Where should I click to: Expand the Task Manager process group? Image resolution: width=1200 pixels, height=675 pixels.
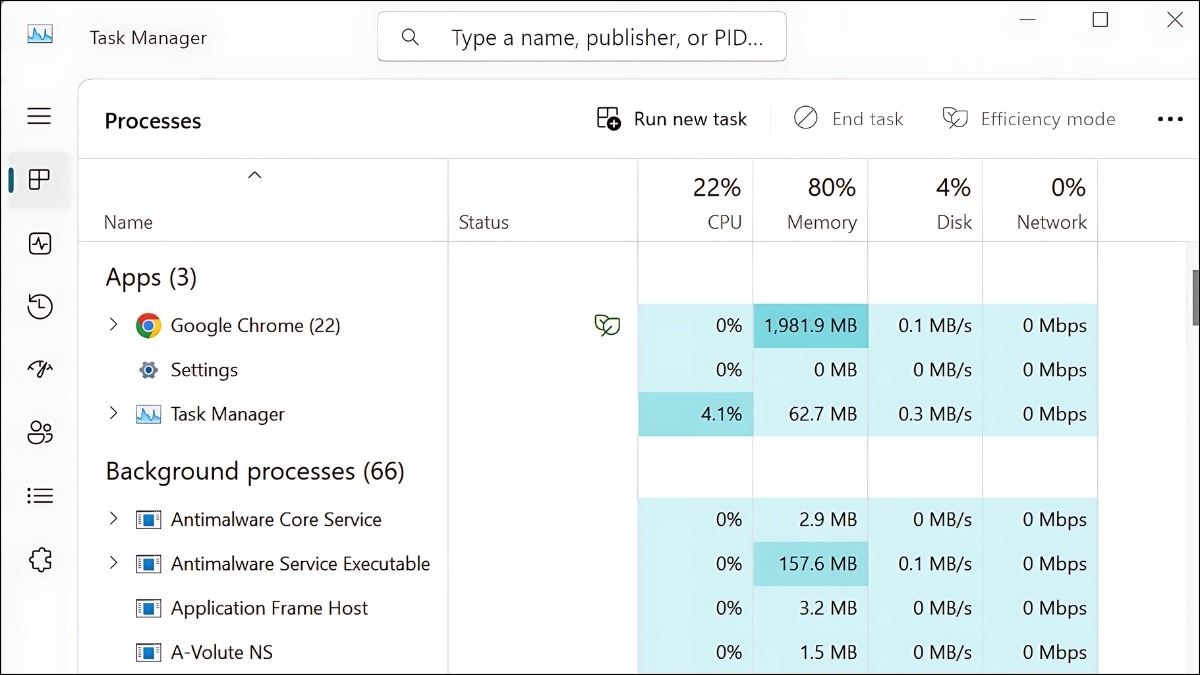tap(113, 413)
